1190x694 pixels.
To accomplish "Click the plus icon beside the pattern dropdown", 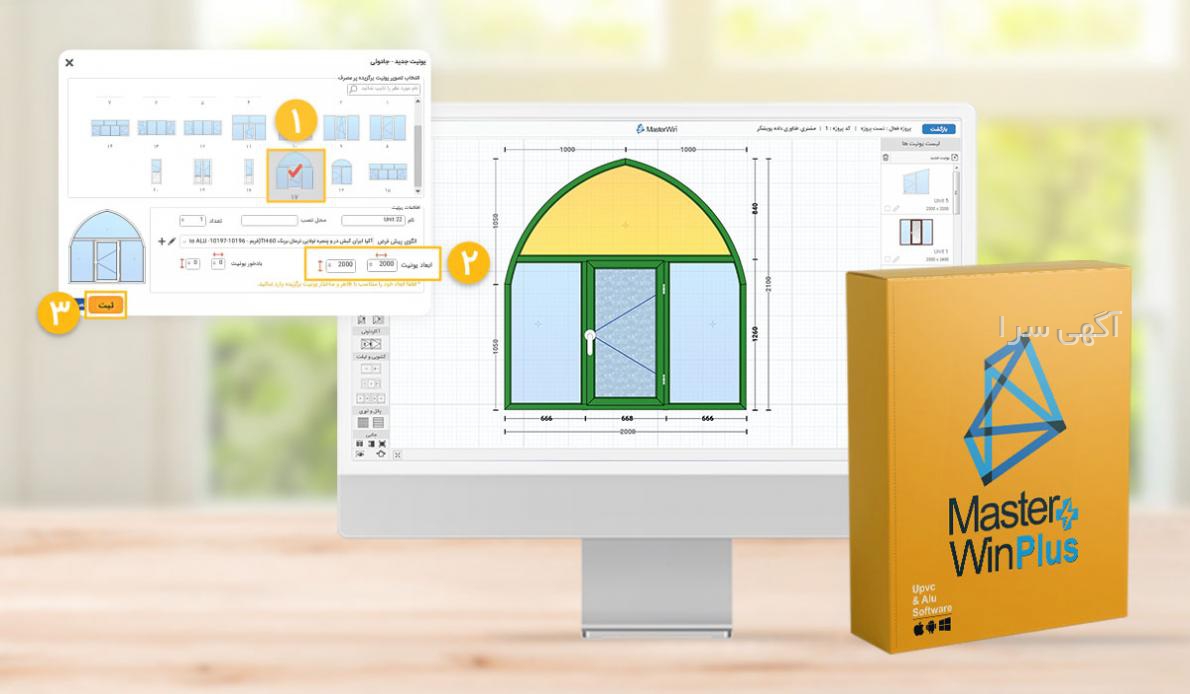I will point(162,241).
